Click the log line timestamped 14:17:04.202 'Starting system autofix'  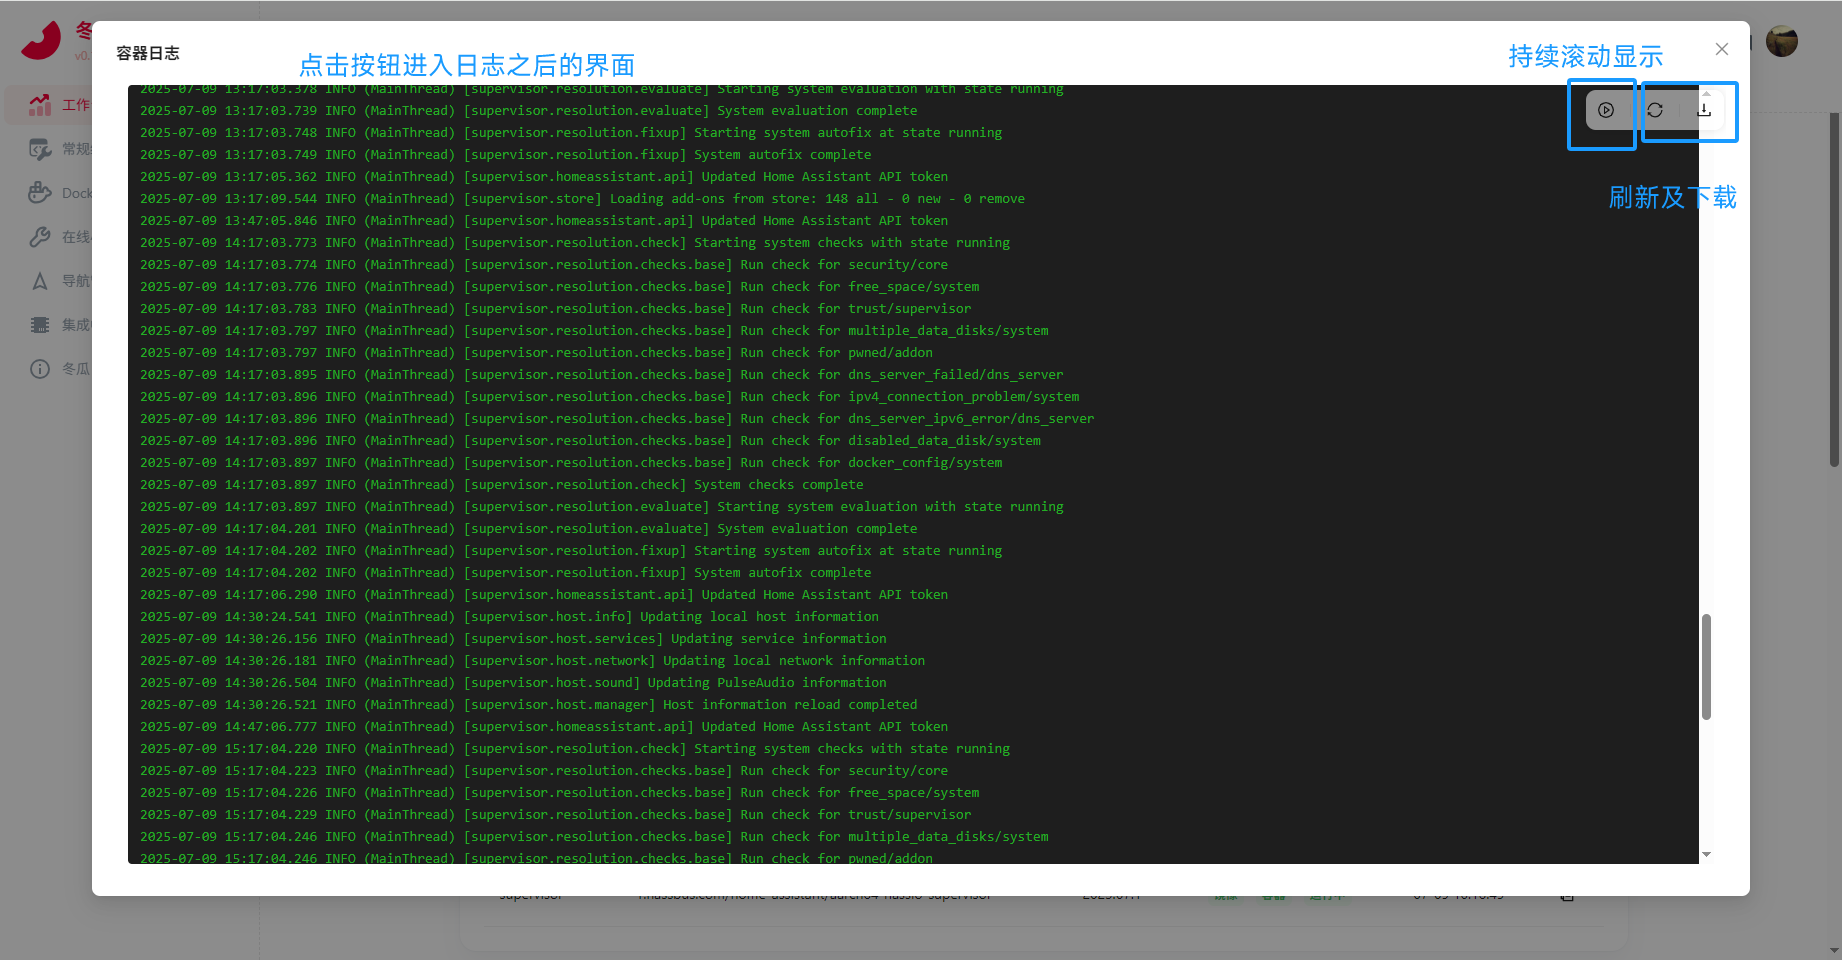571,551
